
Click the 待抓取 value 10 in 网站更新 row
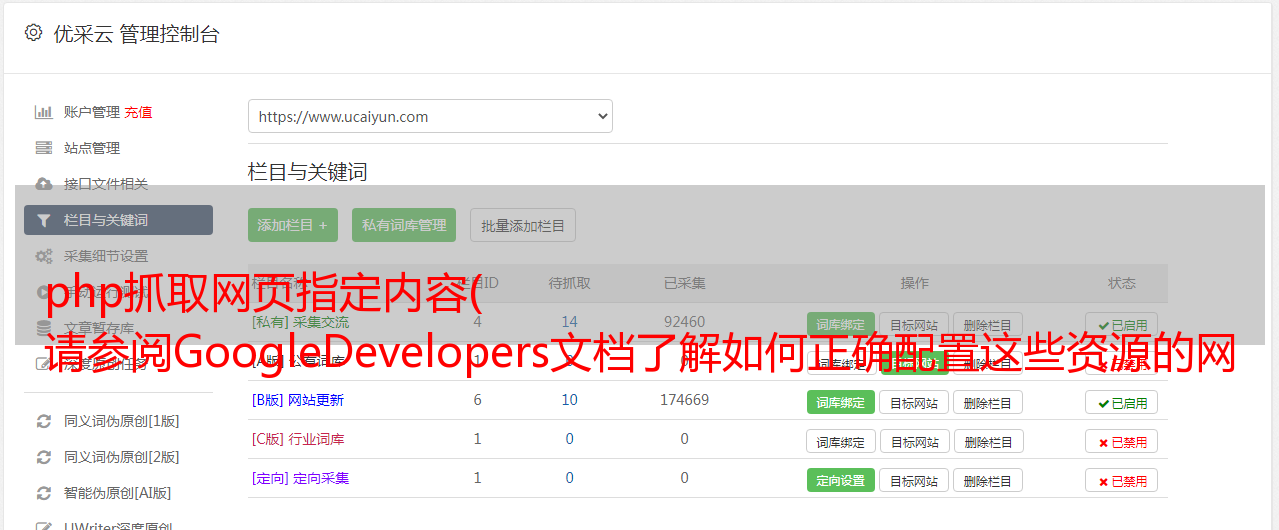pos(570,400)
